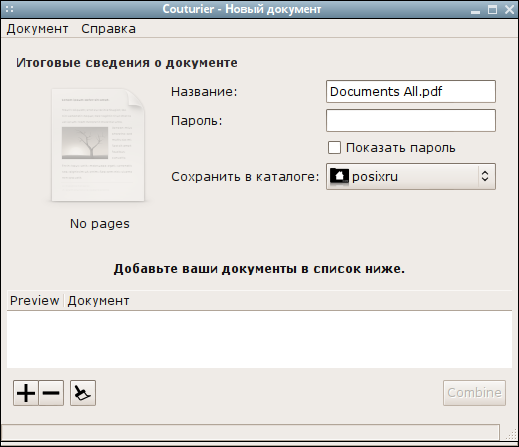Close the Couturier window

click(509, 9)
